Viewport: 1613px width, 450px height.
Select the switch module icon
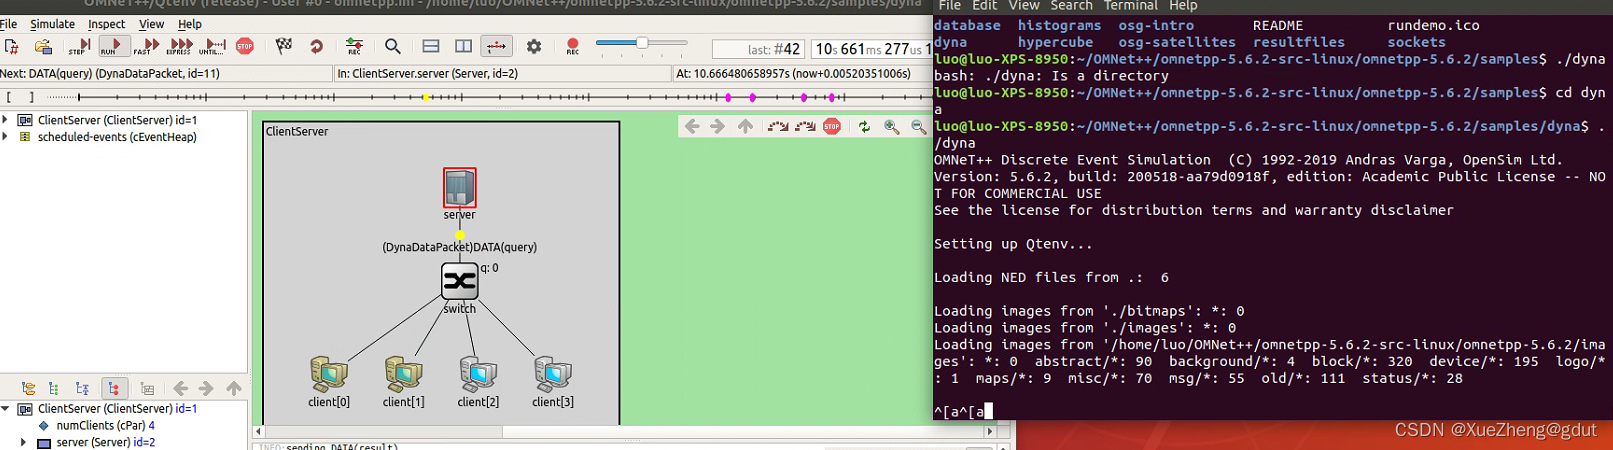[x=460, y=281]
